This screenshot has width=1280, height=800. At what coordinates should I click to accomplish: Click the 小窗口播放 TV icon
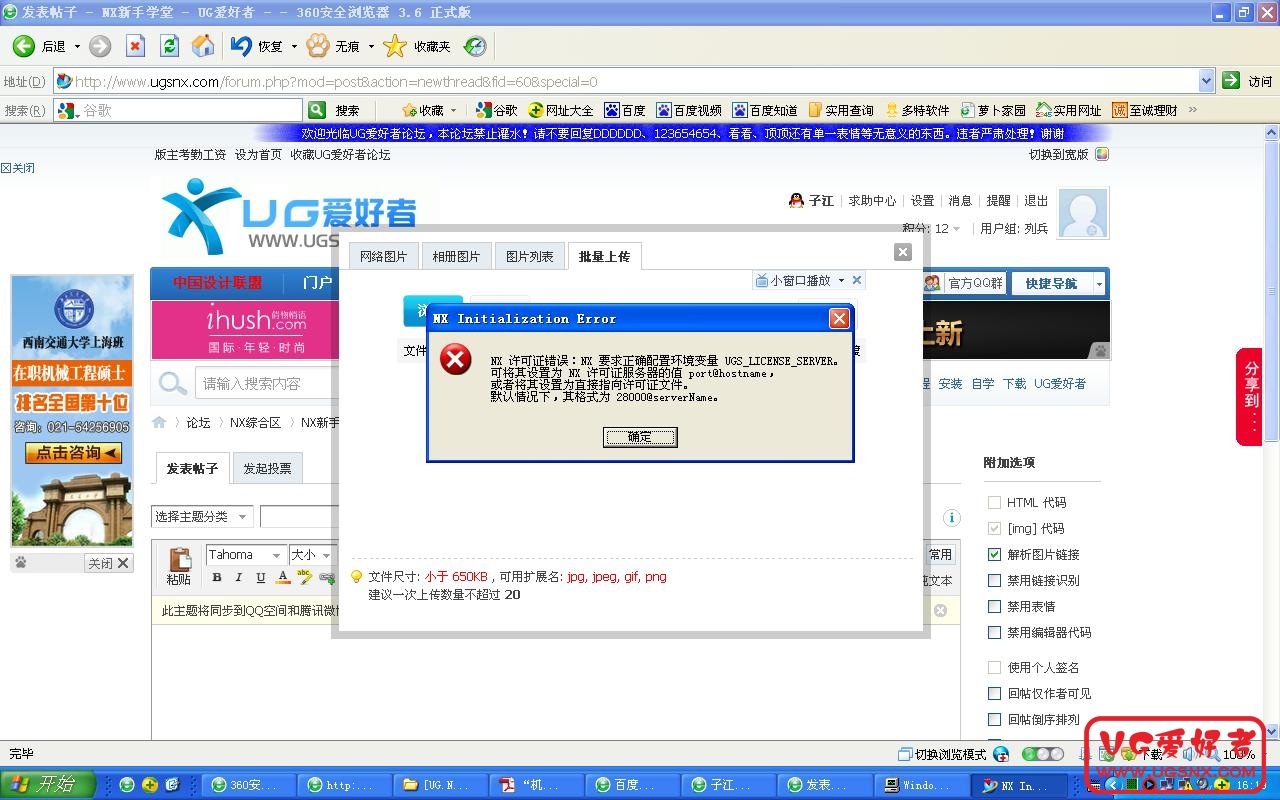(x=761, y=280)
